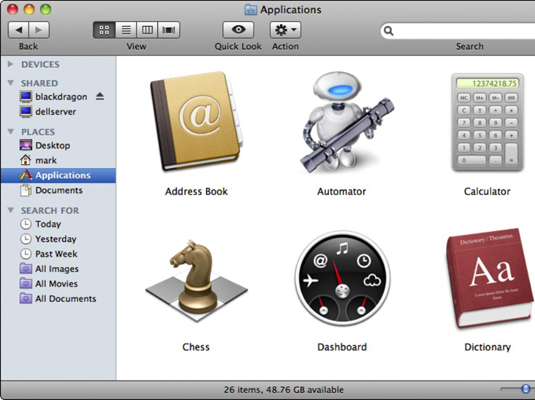
Task: Collapse the SHARED section
Action: 11,83
